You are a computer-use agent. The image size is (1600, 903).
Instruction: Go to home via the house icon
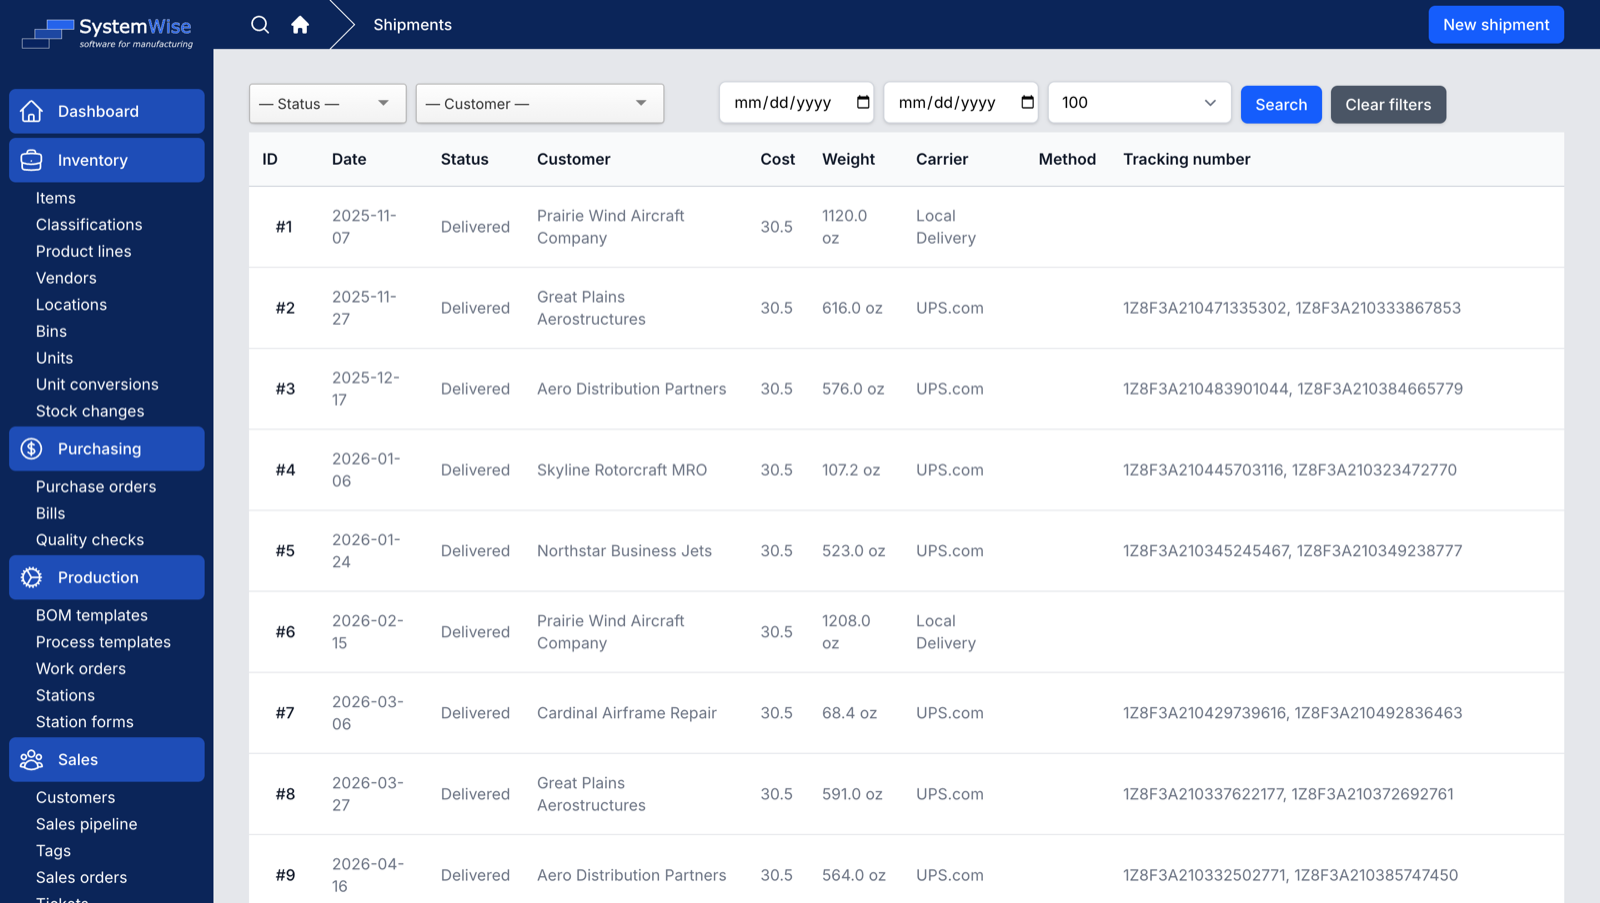tap(300, 25)
